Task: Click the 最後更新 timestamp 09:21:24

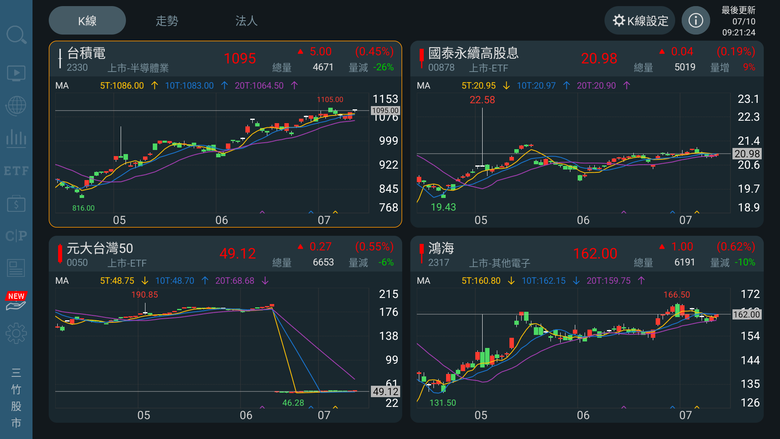Action: click(739, 33)
